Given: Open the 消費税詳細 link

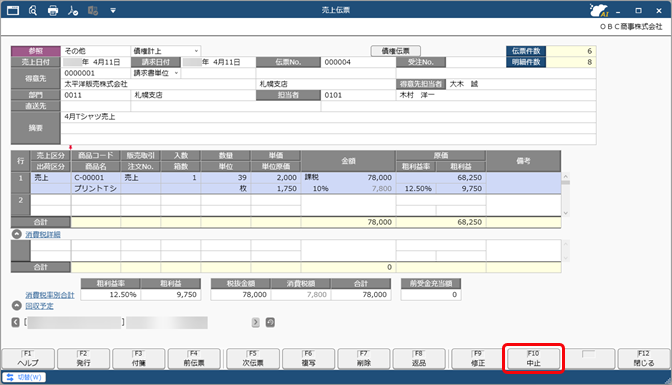Looking at the screenshot, I should click(43, 235).
